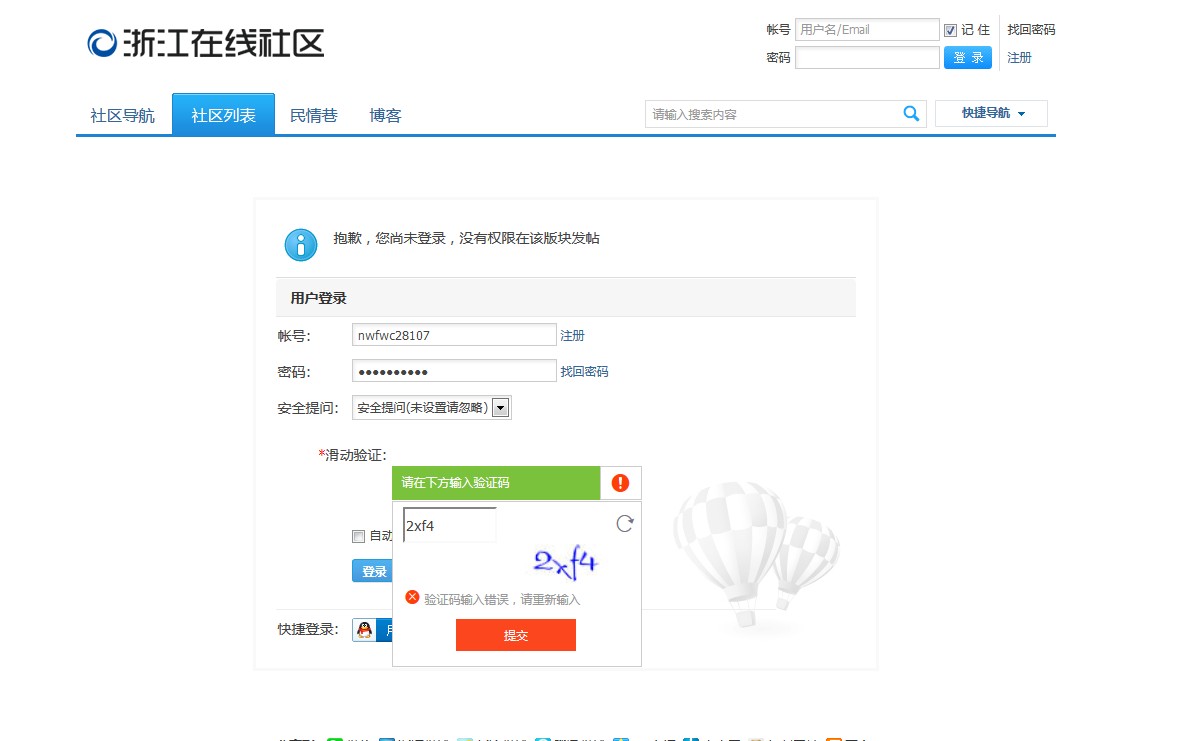Click the blue info icon beside the notice
This screenshot has height=741, width=1178.
pos(300,245)
